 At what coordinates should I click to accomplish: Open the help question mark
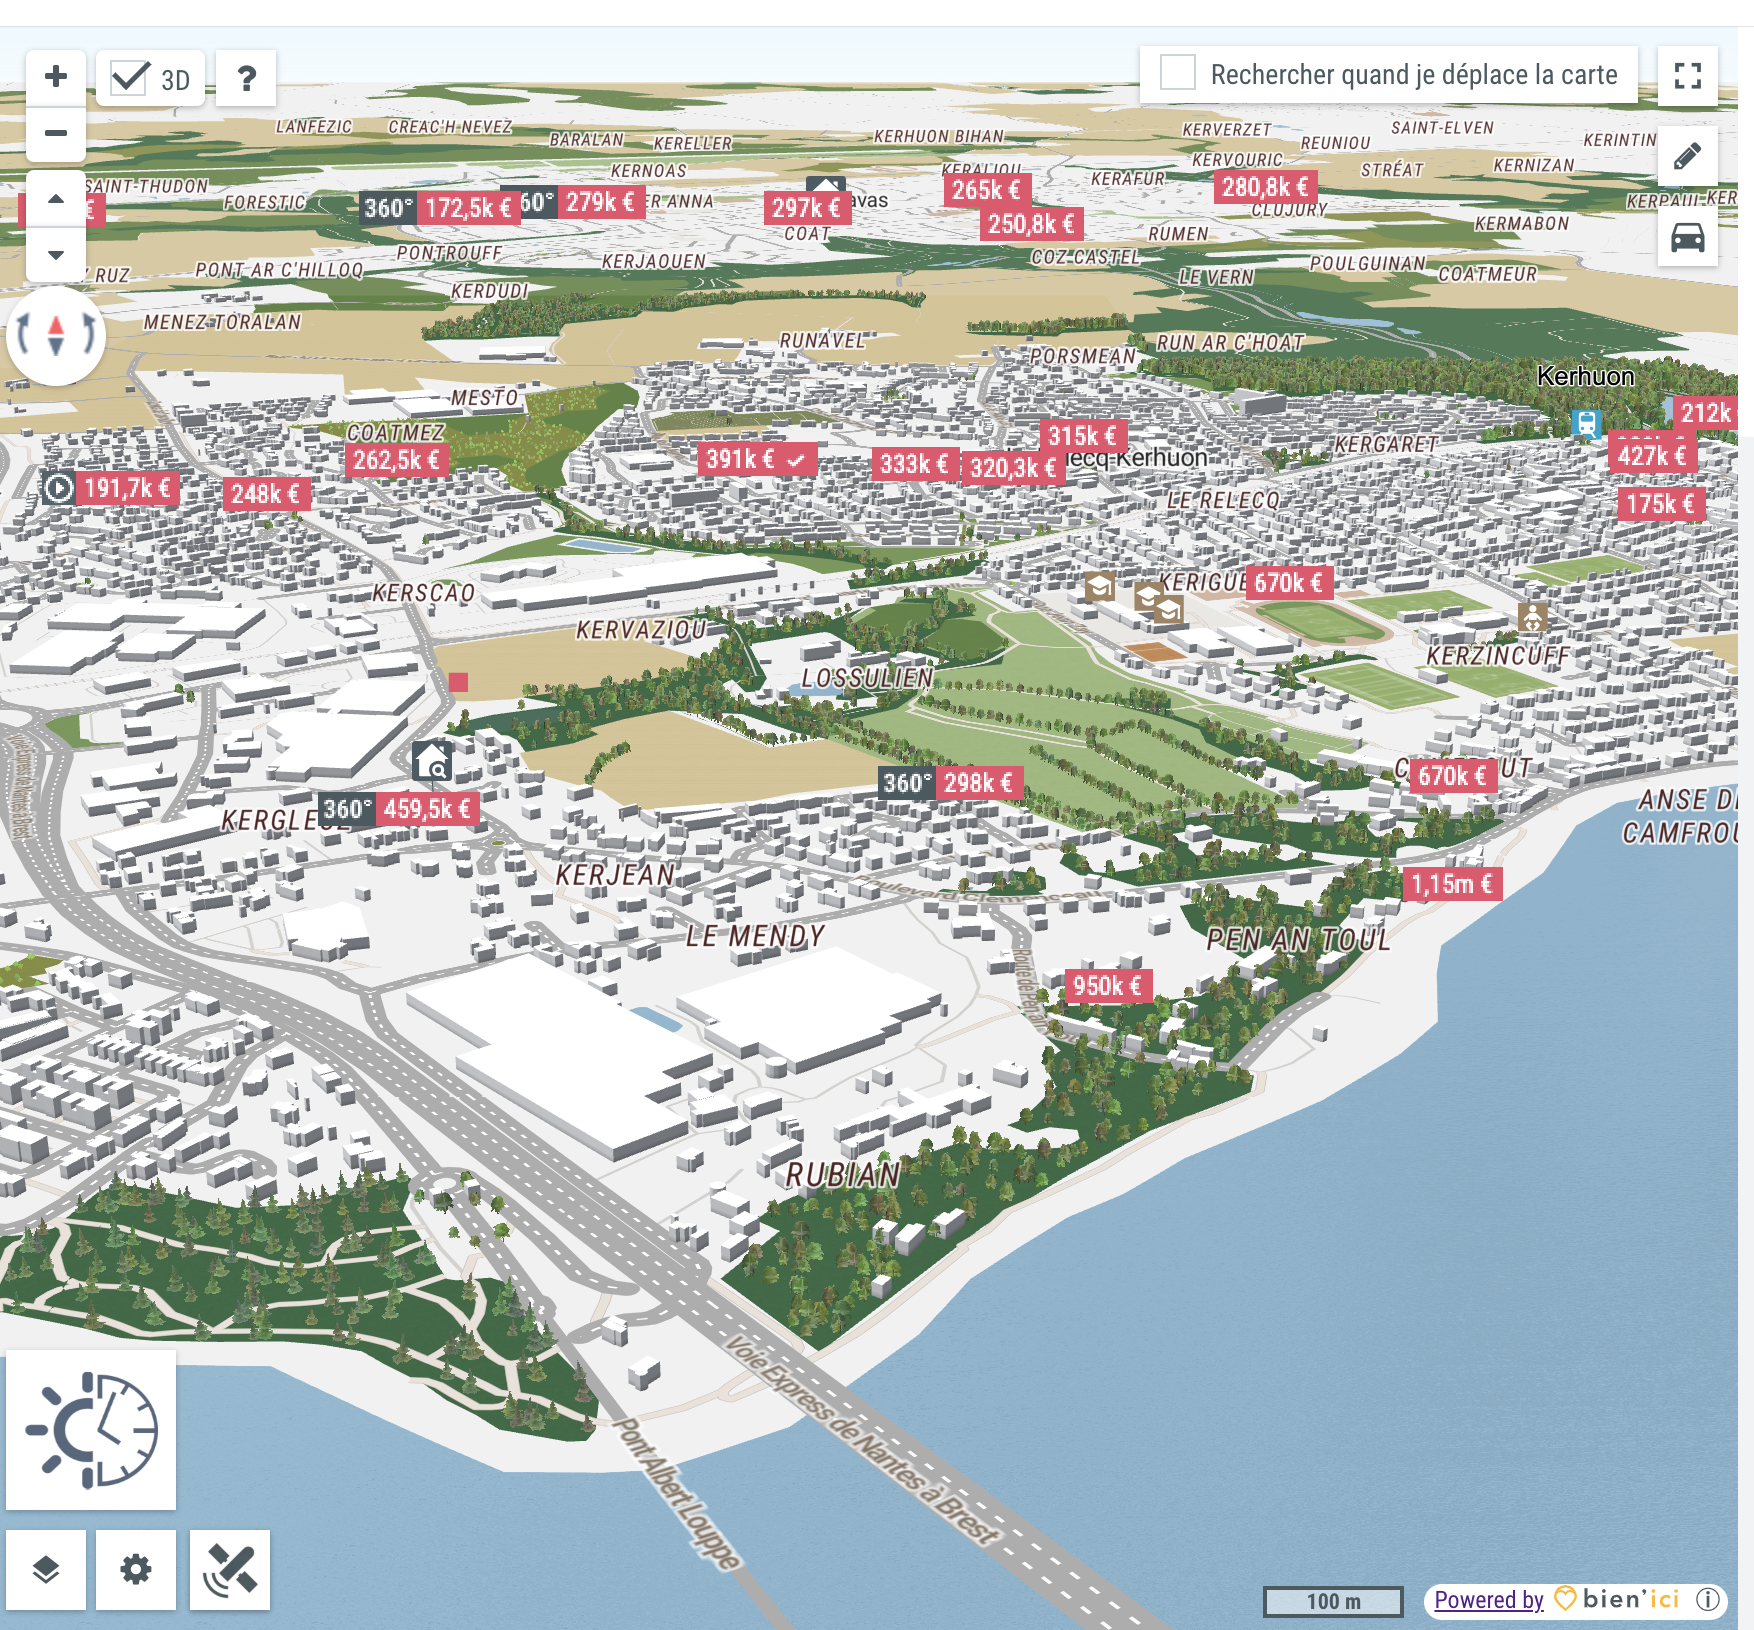pos(246,78)
